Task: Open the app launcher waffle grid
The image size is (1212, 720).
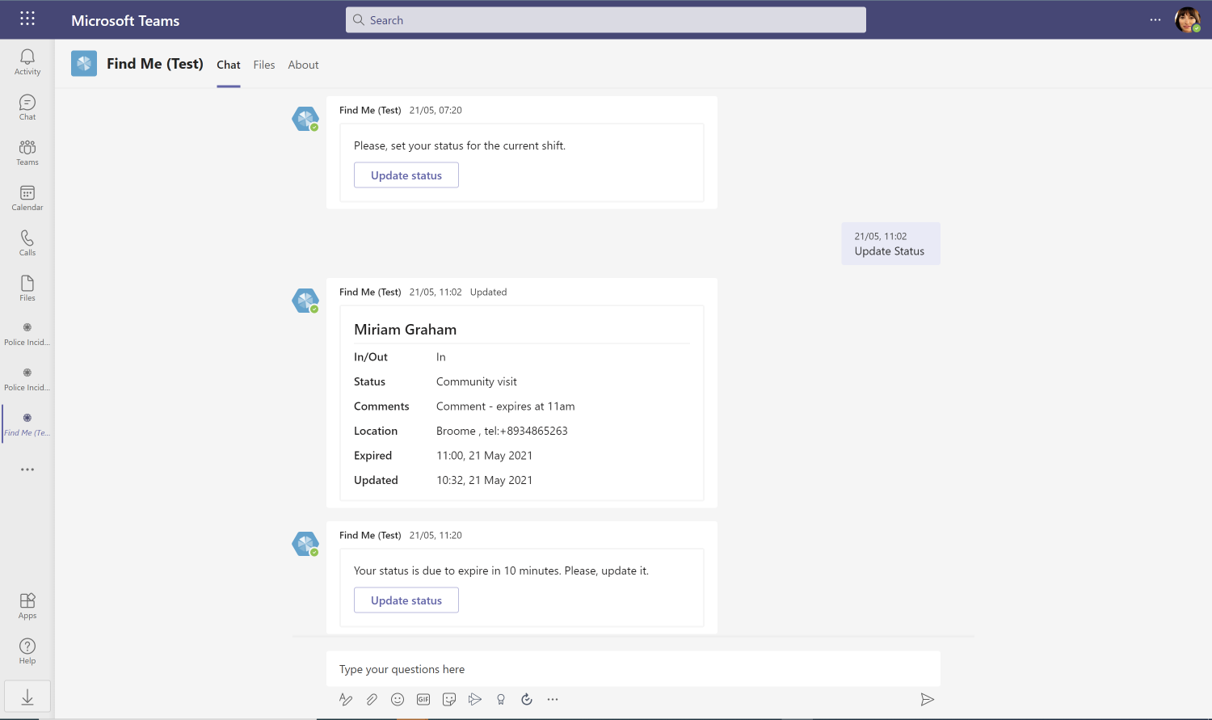Action: point(27,19)
